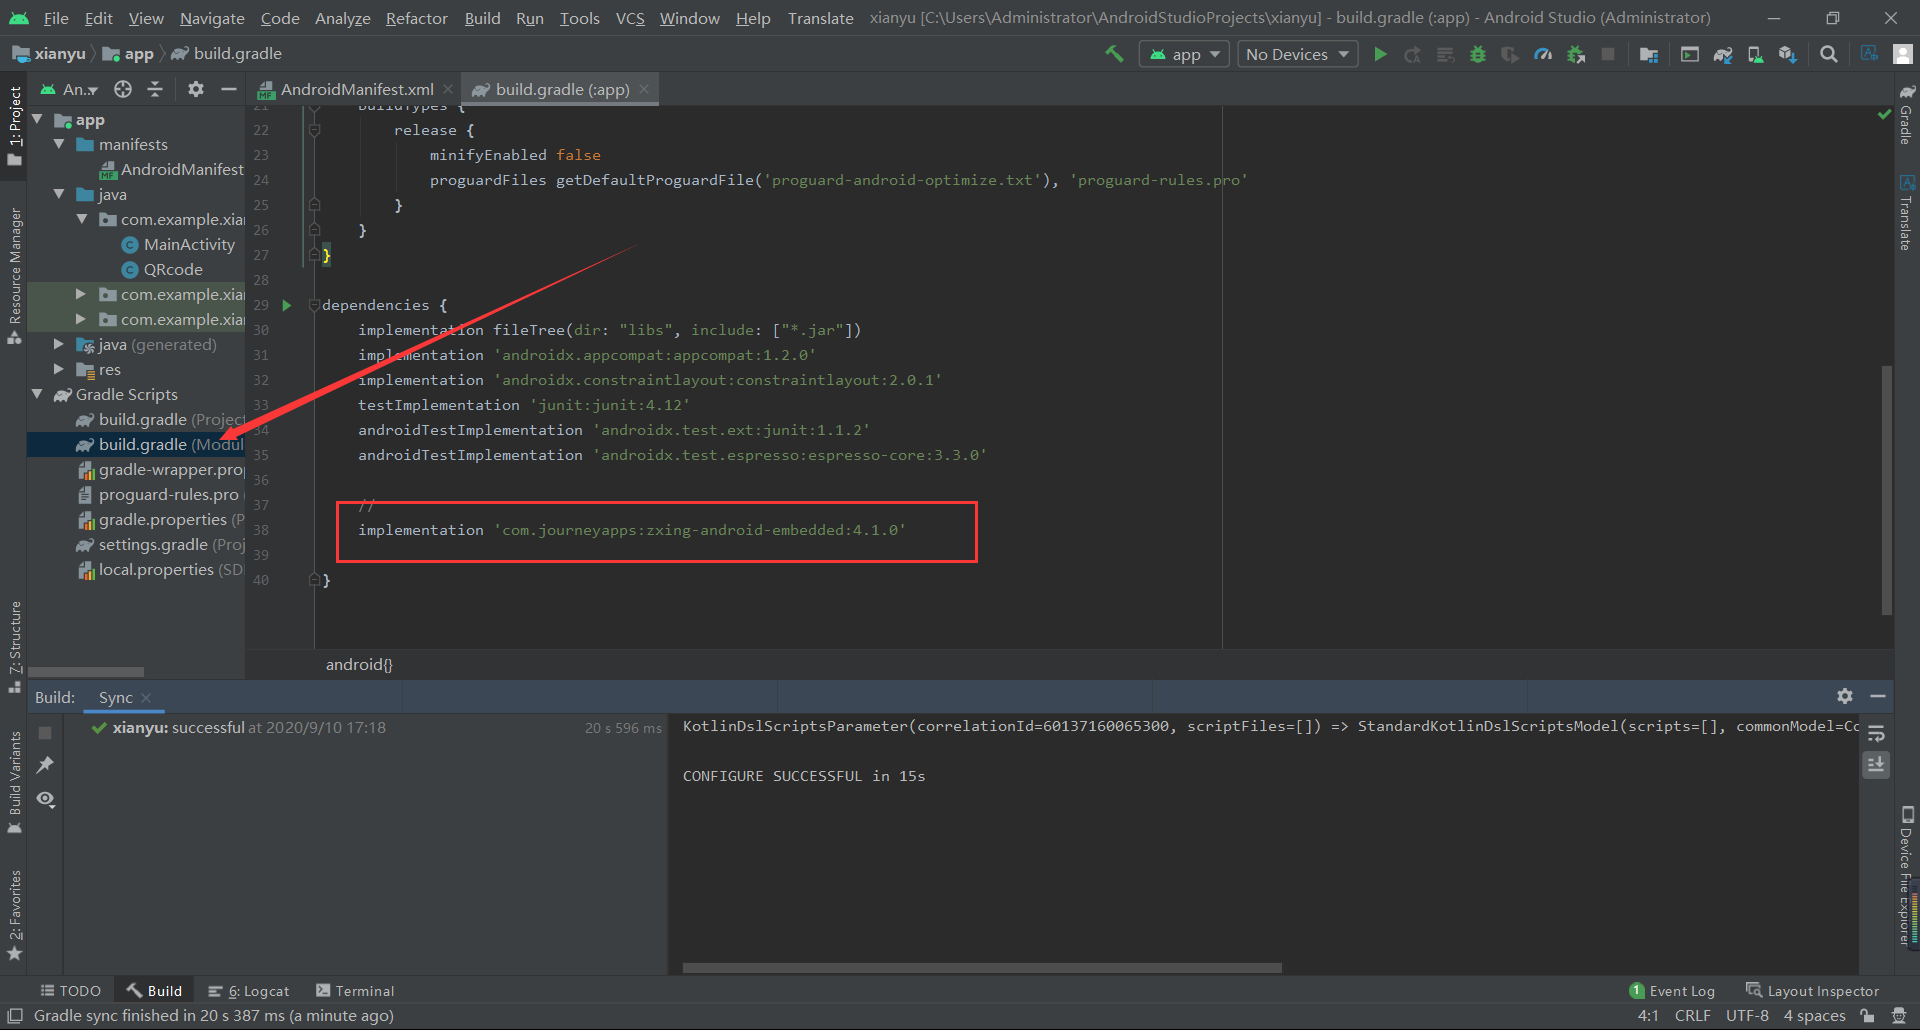Open the SDK Manager cube icon

pyautogui.click(x=1787, y=54)
